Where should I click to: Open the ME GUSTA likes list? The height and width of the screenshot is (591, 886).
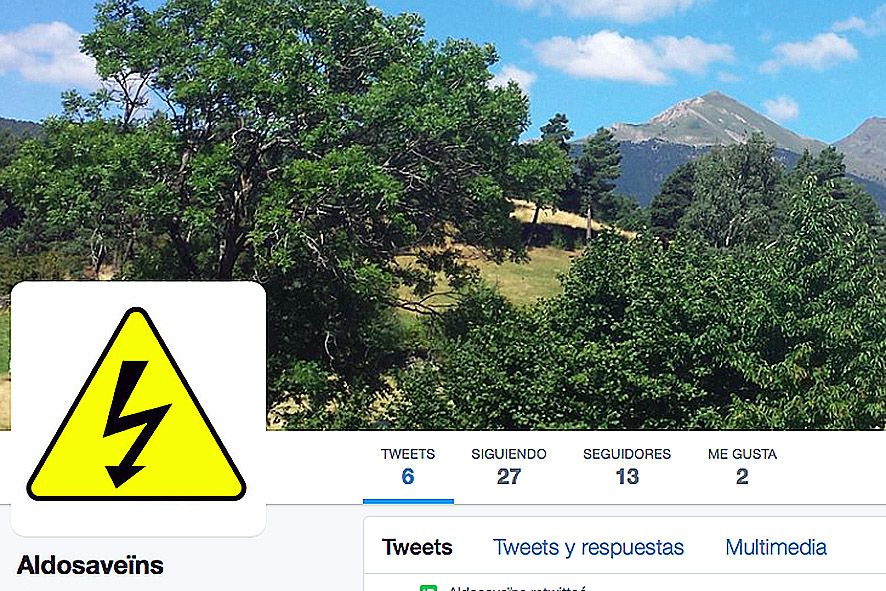coord(742,454)
